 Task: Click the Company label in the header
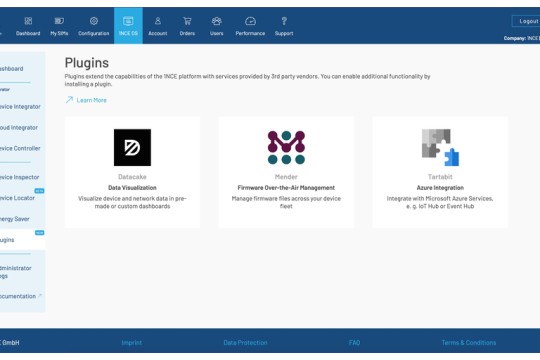click(515, 38)
